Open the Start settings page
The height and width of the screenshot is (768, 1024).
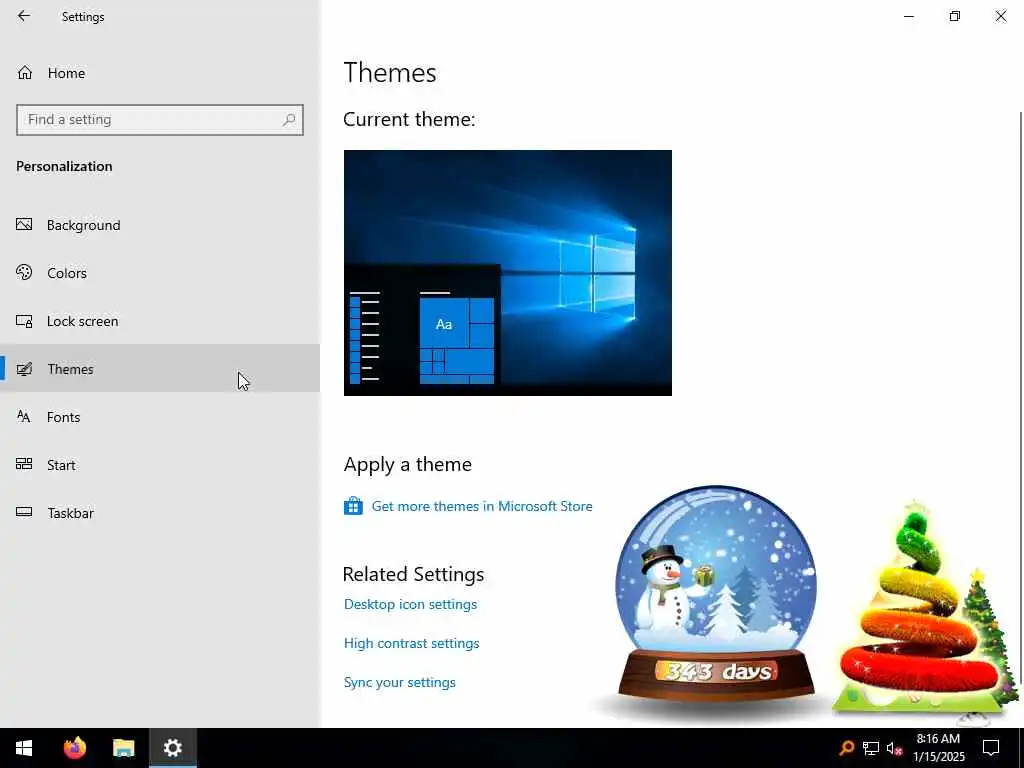(159, 465)
